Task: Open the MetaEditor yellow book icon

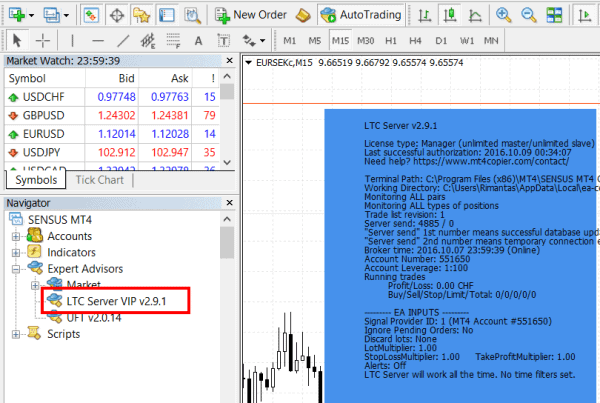Action: click(x=303, y=15)
